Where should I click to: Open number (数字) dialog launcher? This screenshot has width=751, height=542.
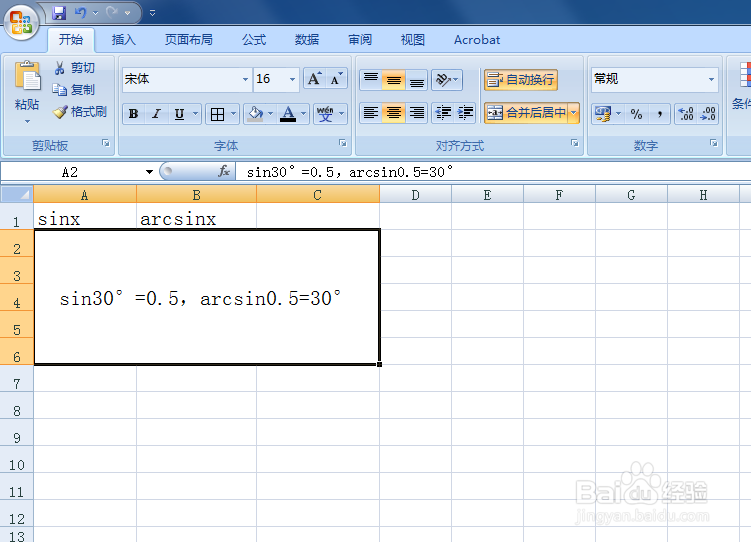pyautogui.click(x=714, y=143)
